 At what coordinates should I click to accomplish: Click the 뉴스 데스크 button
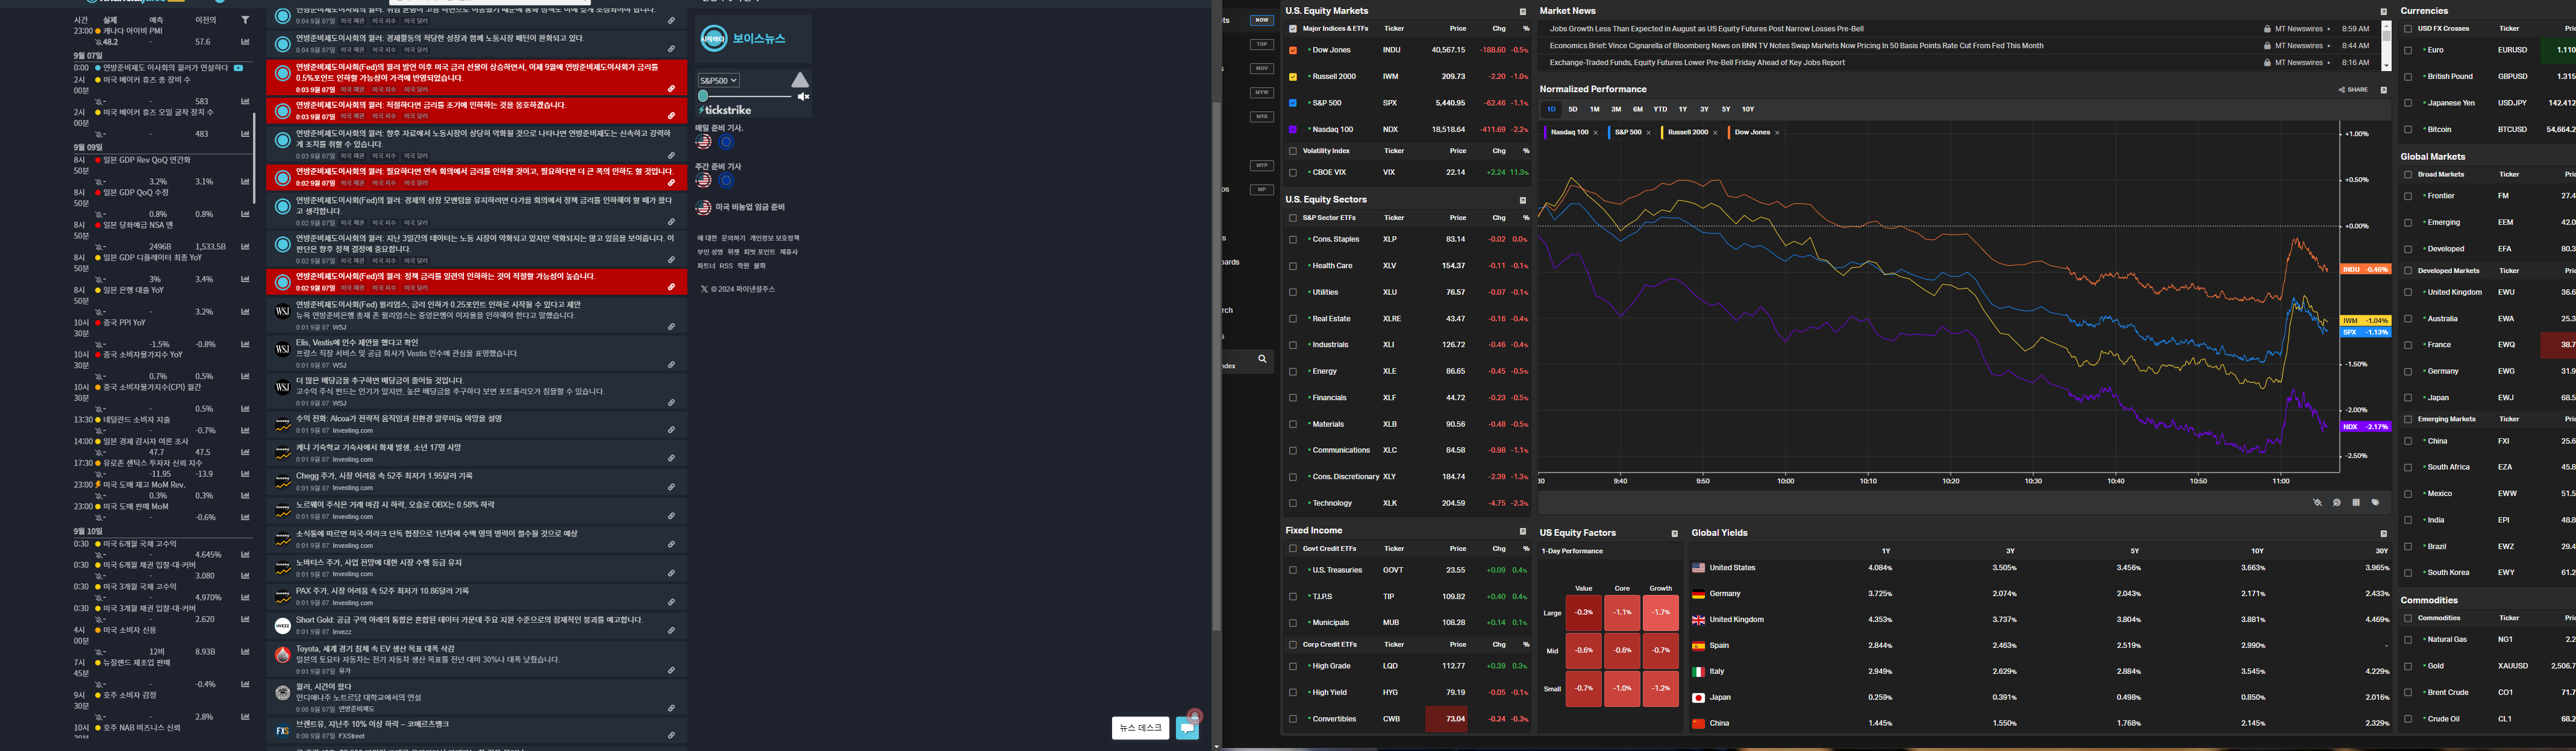(x=1140, y=728)
